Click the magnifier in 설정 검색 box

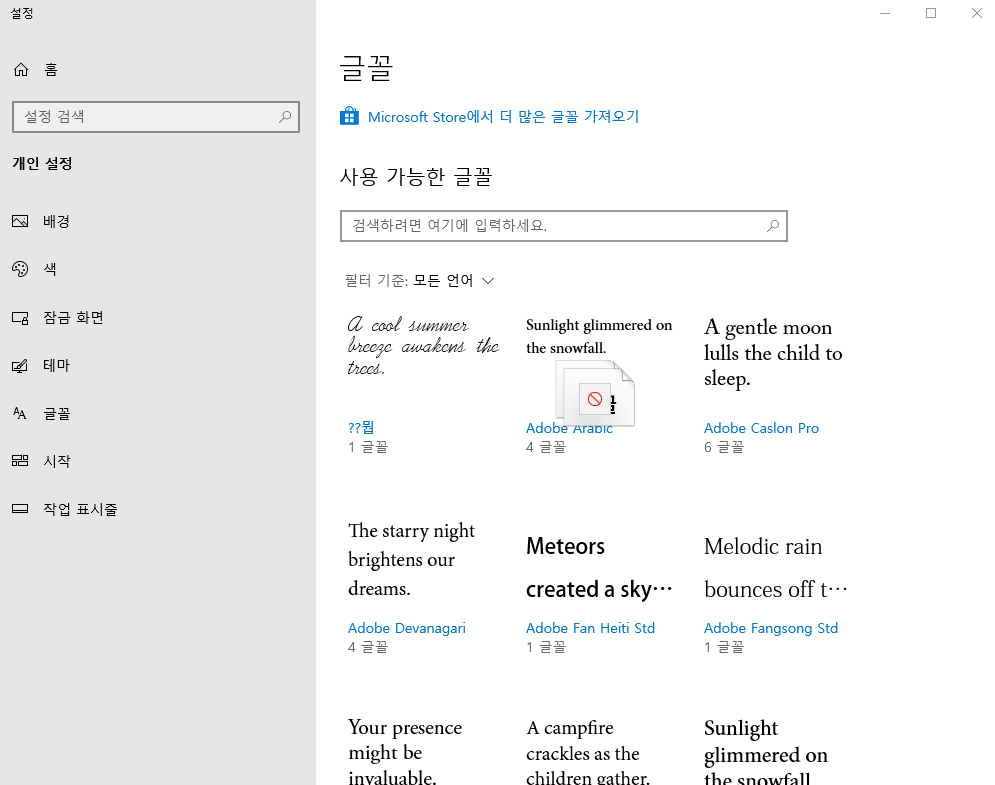(285, 117)
